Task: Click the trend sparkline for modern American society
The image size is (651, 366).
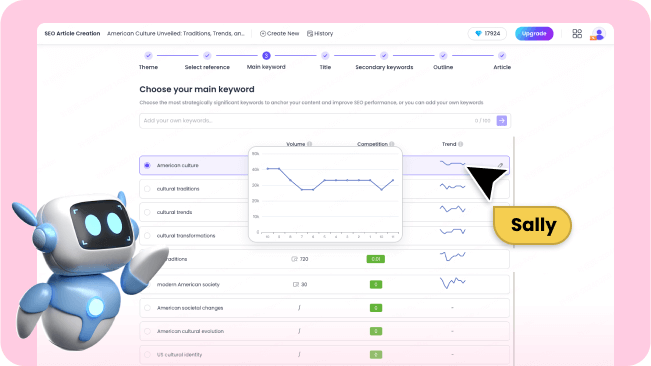Action: click(x=453, y=283)
